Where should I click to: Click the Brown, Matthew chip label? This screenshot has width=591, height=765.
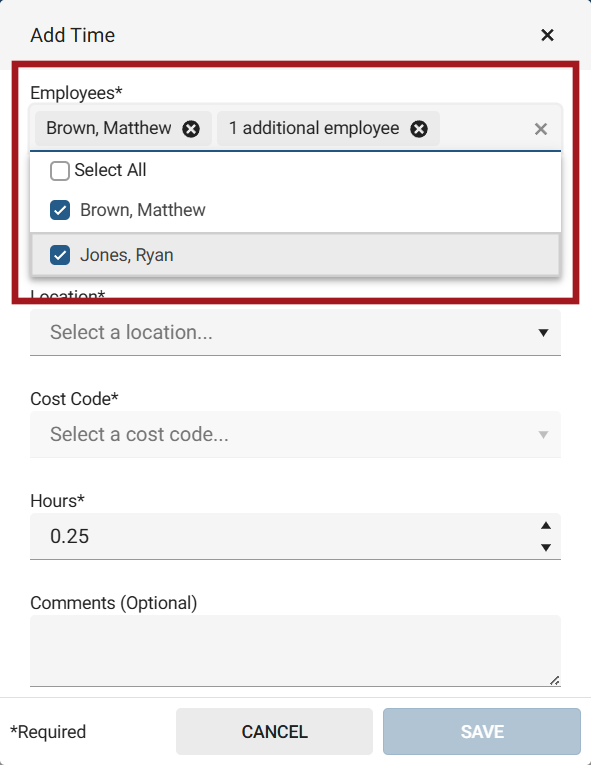tap(109, 128)
